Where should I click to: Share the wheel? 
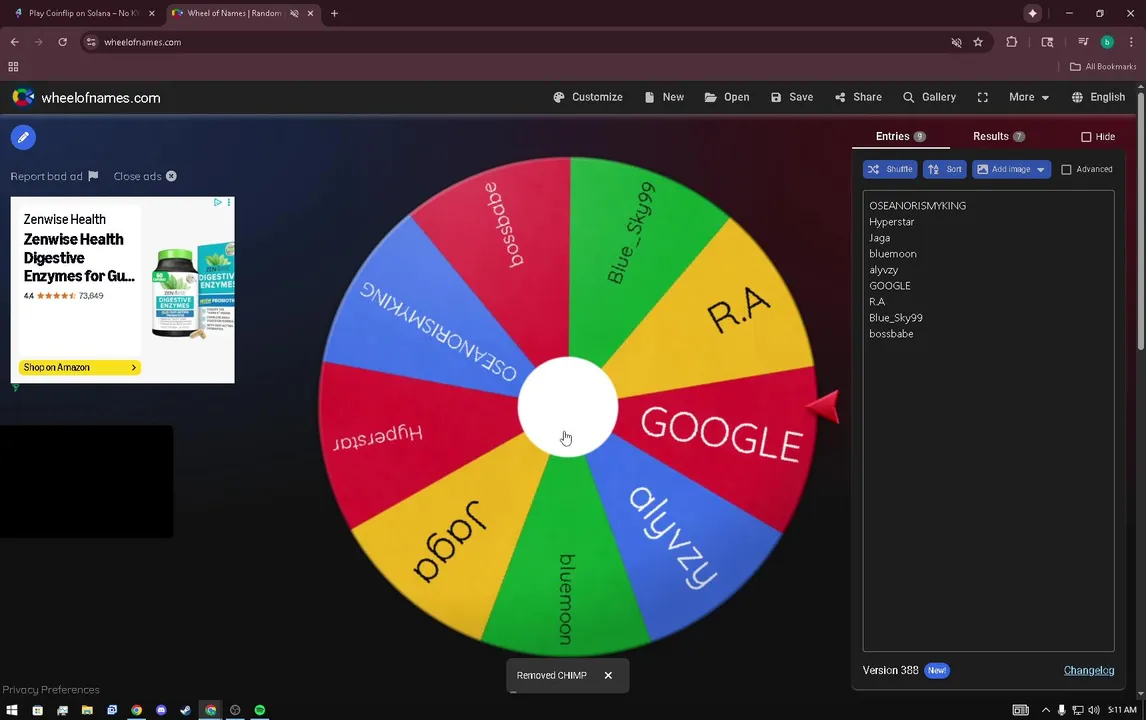858,97
